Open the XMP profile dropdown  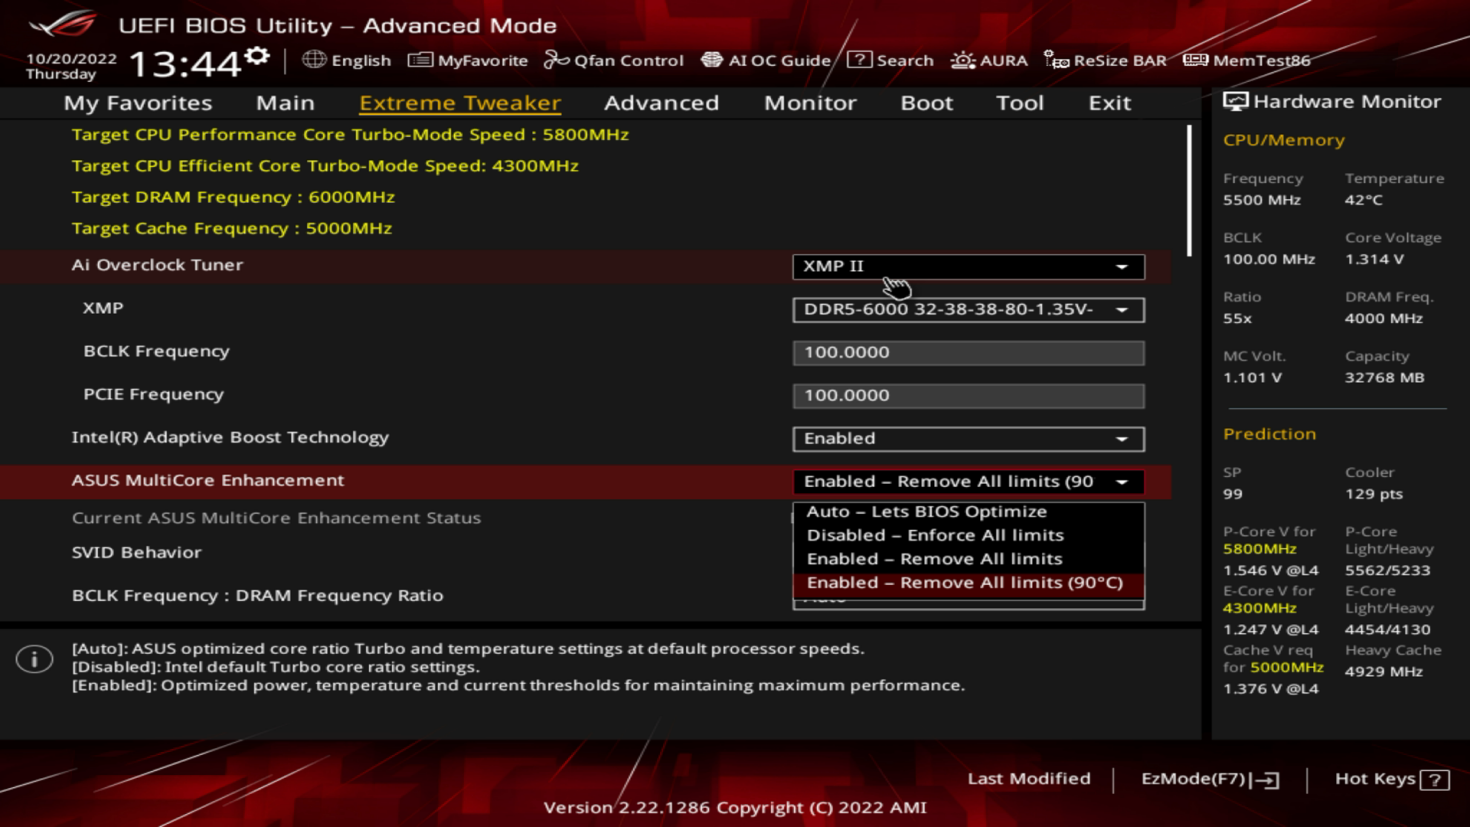coord(967,309)
